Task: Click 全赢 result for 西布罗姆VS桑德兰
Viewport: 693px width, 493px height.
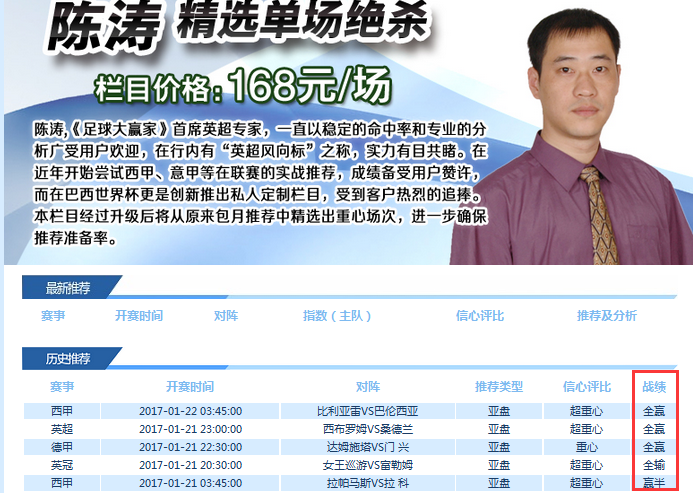Action: click(x=654, y=429)
